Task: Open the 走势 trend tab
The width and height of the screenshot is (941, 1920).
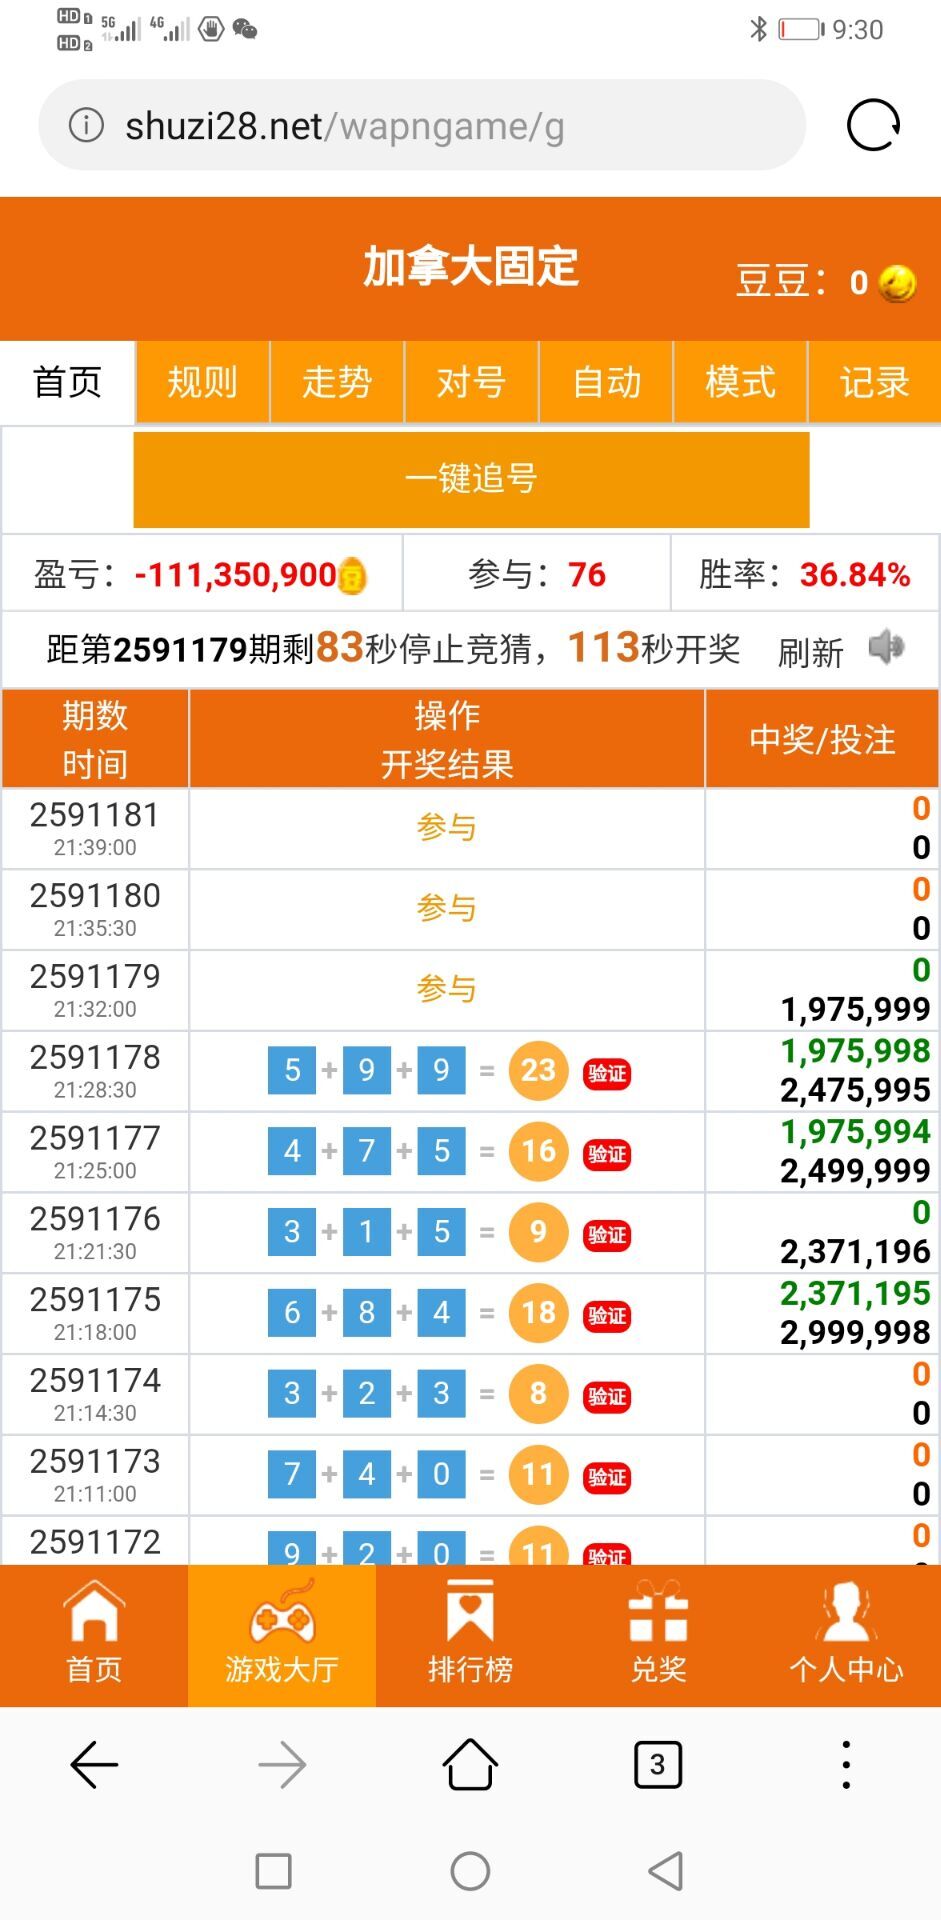Action: [x=337, y=382]
